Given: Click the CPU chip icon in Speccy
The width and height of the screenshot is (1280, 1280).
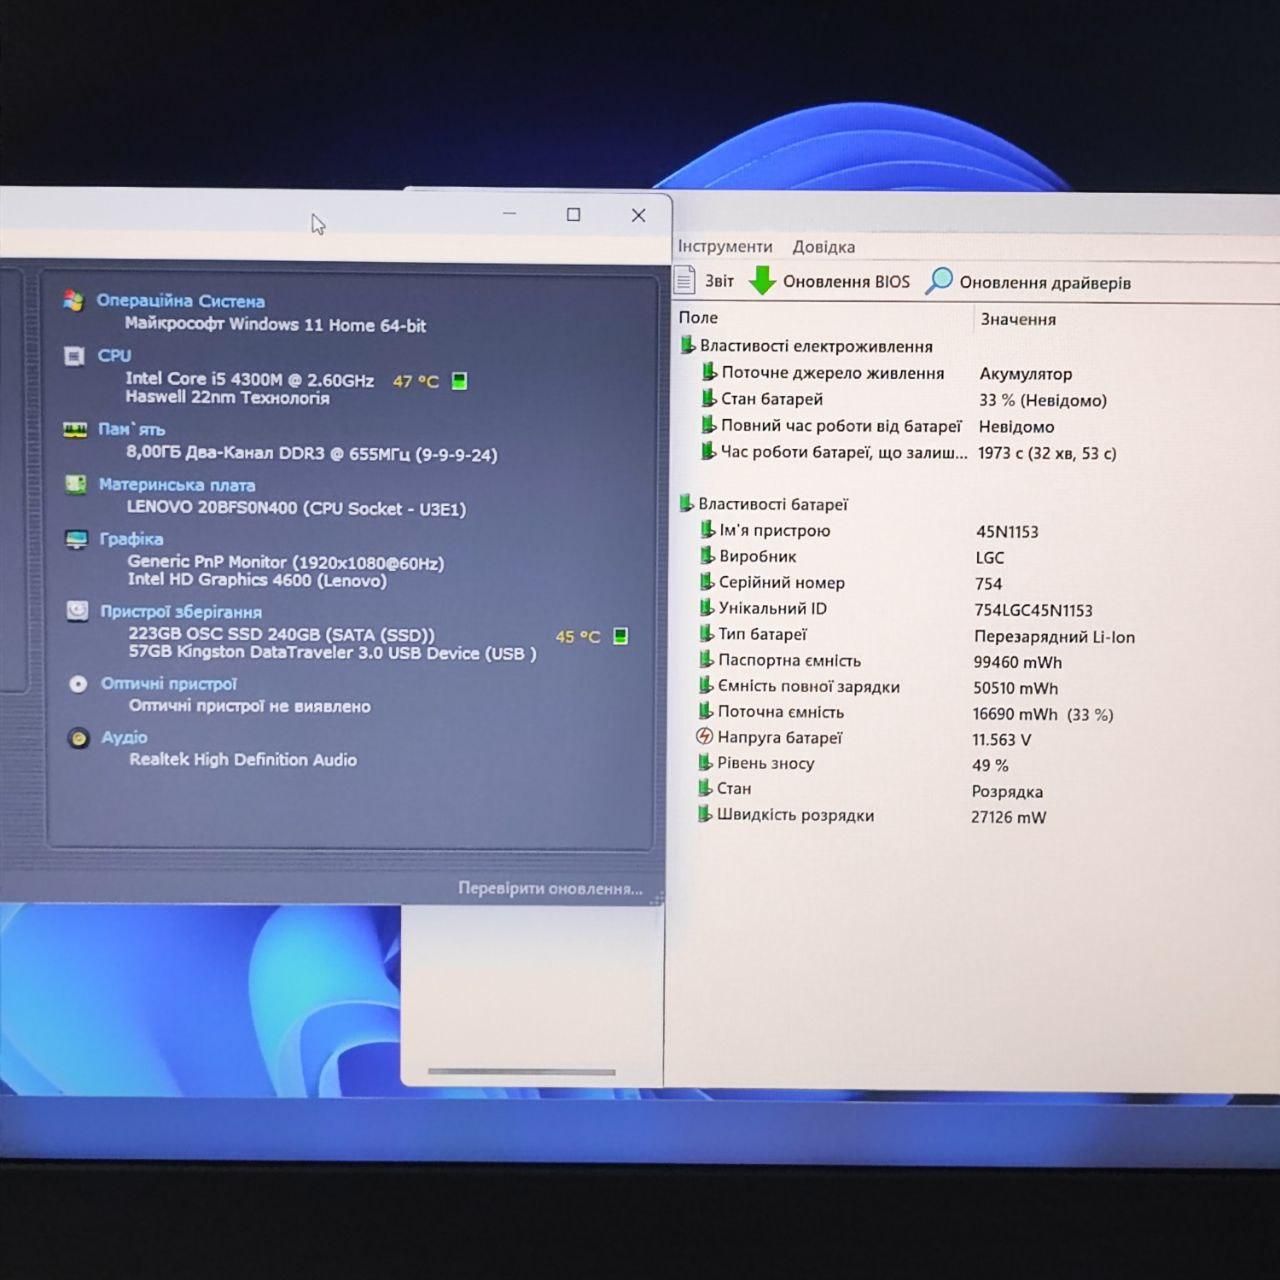Looking at the screenshot, I should pos(74,356).
